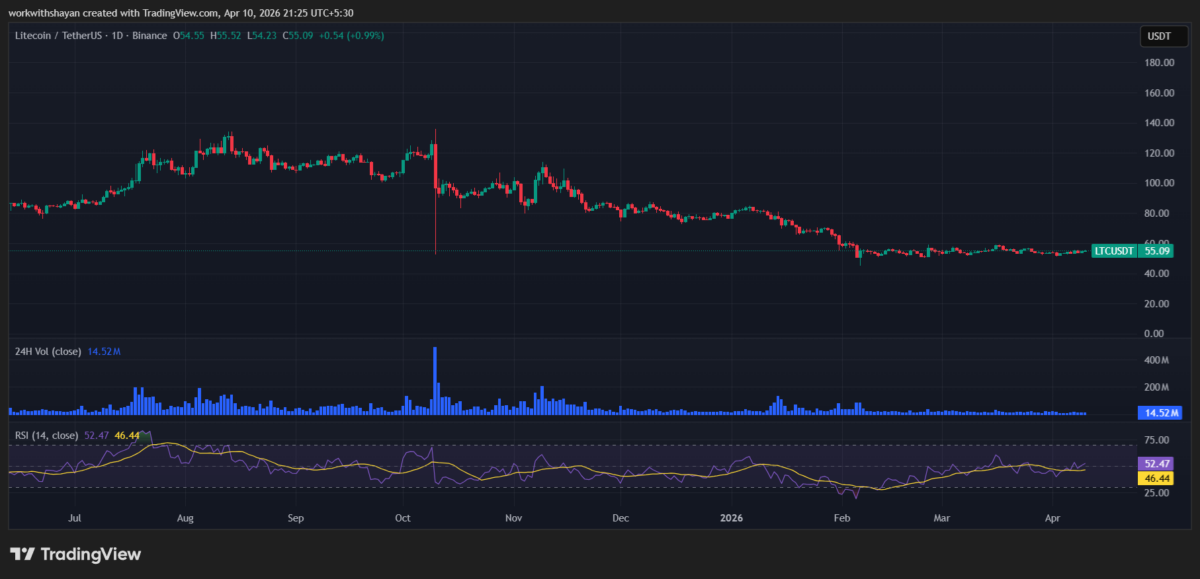Select the LTCUSDT price label on price scale
This screenshot has width=1200, height=579.
click(x=1113, y=252)
